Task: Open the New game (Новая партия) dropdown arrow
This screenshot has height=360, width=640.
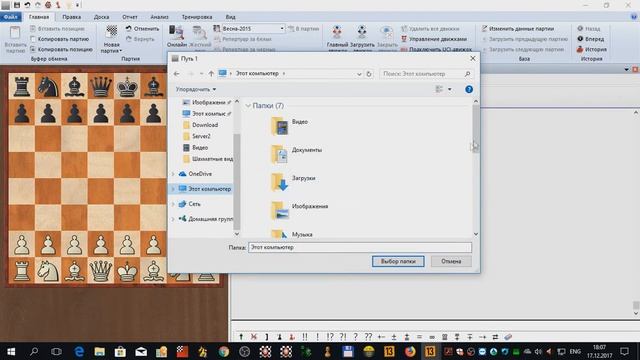Action: pyautogui.click(x=121, y=51)
